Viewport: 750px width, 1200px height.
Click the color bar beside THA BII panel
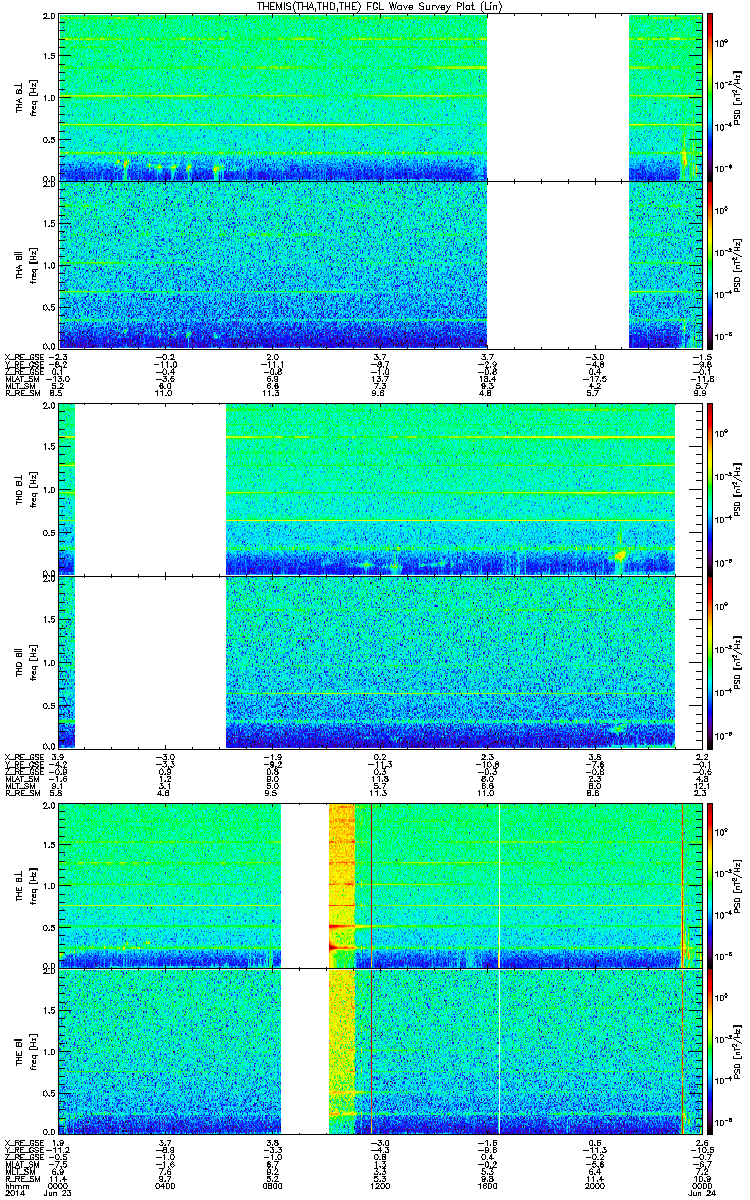click(x=710, y=264)
